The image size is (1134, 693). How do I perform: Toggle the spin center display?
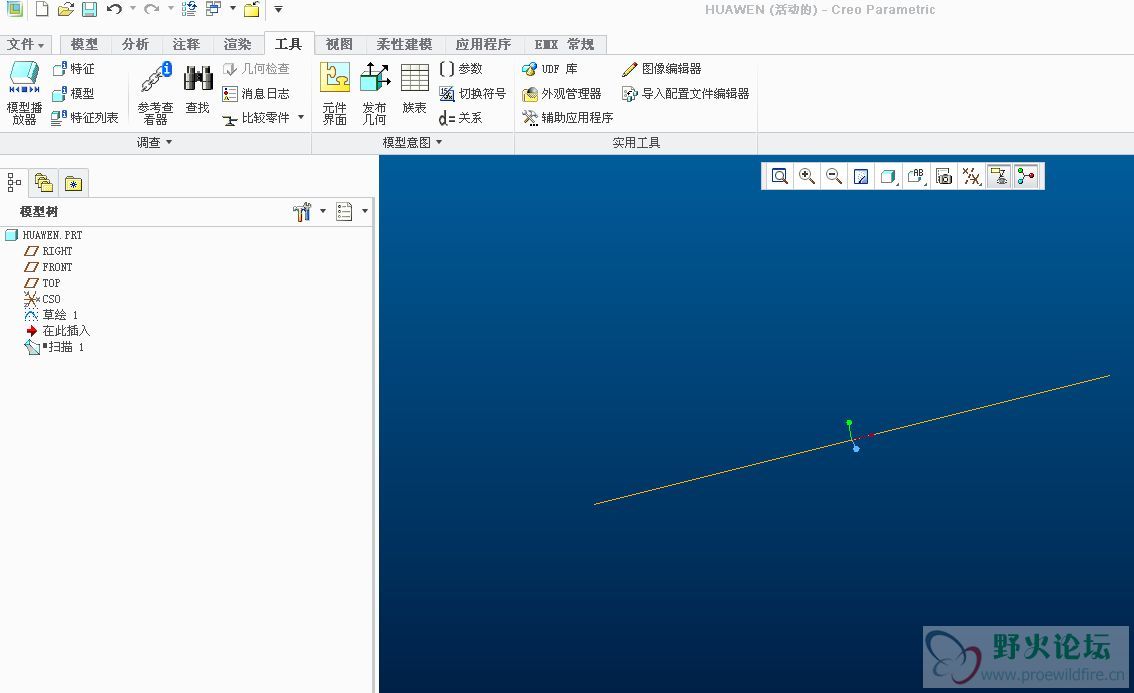point(1026,177)
